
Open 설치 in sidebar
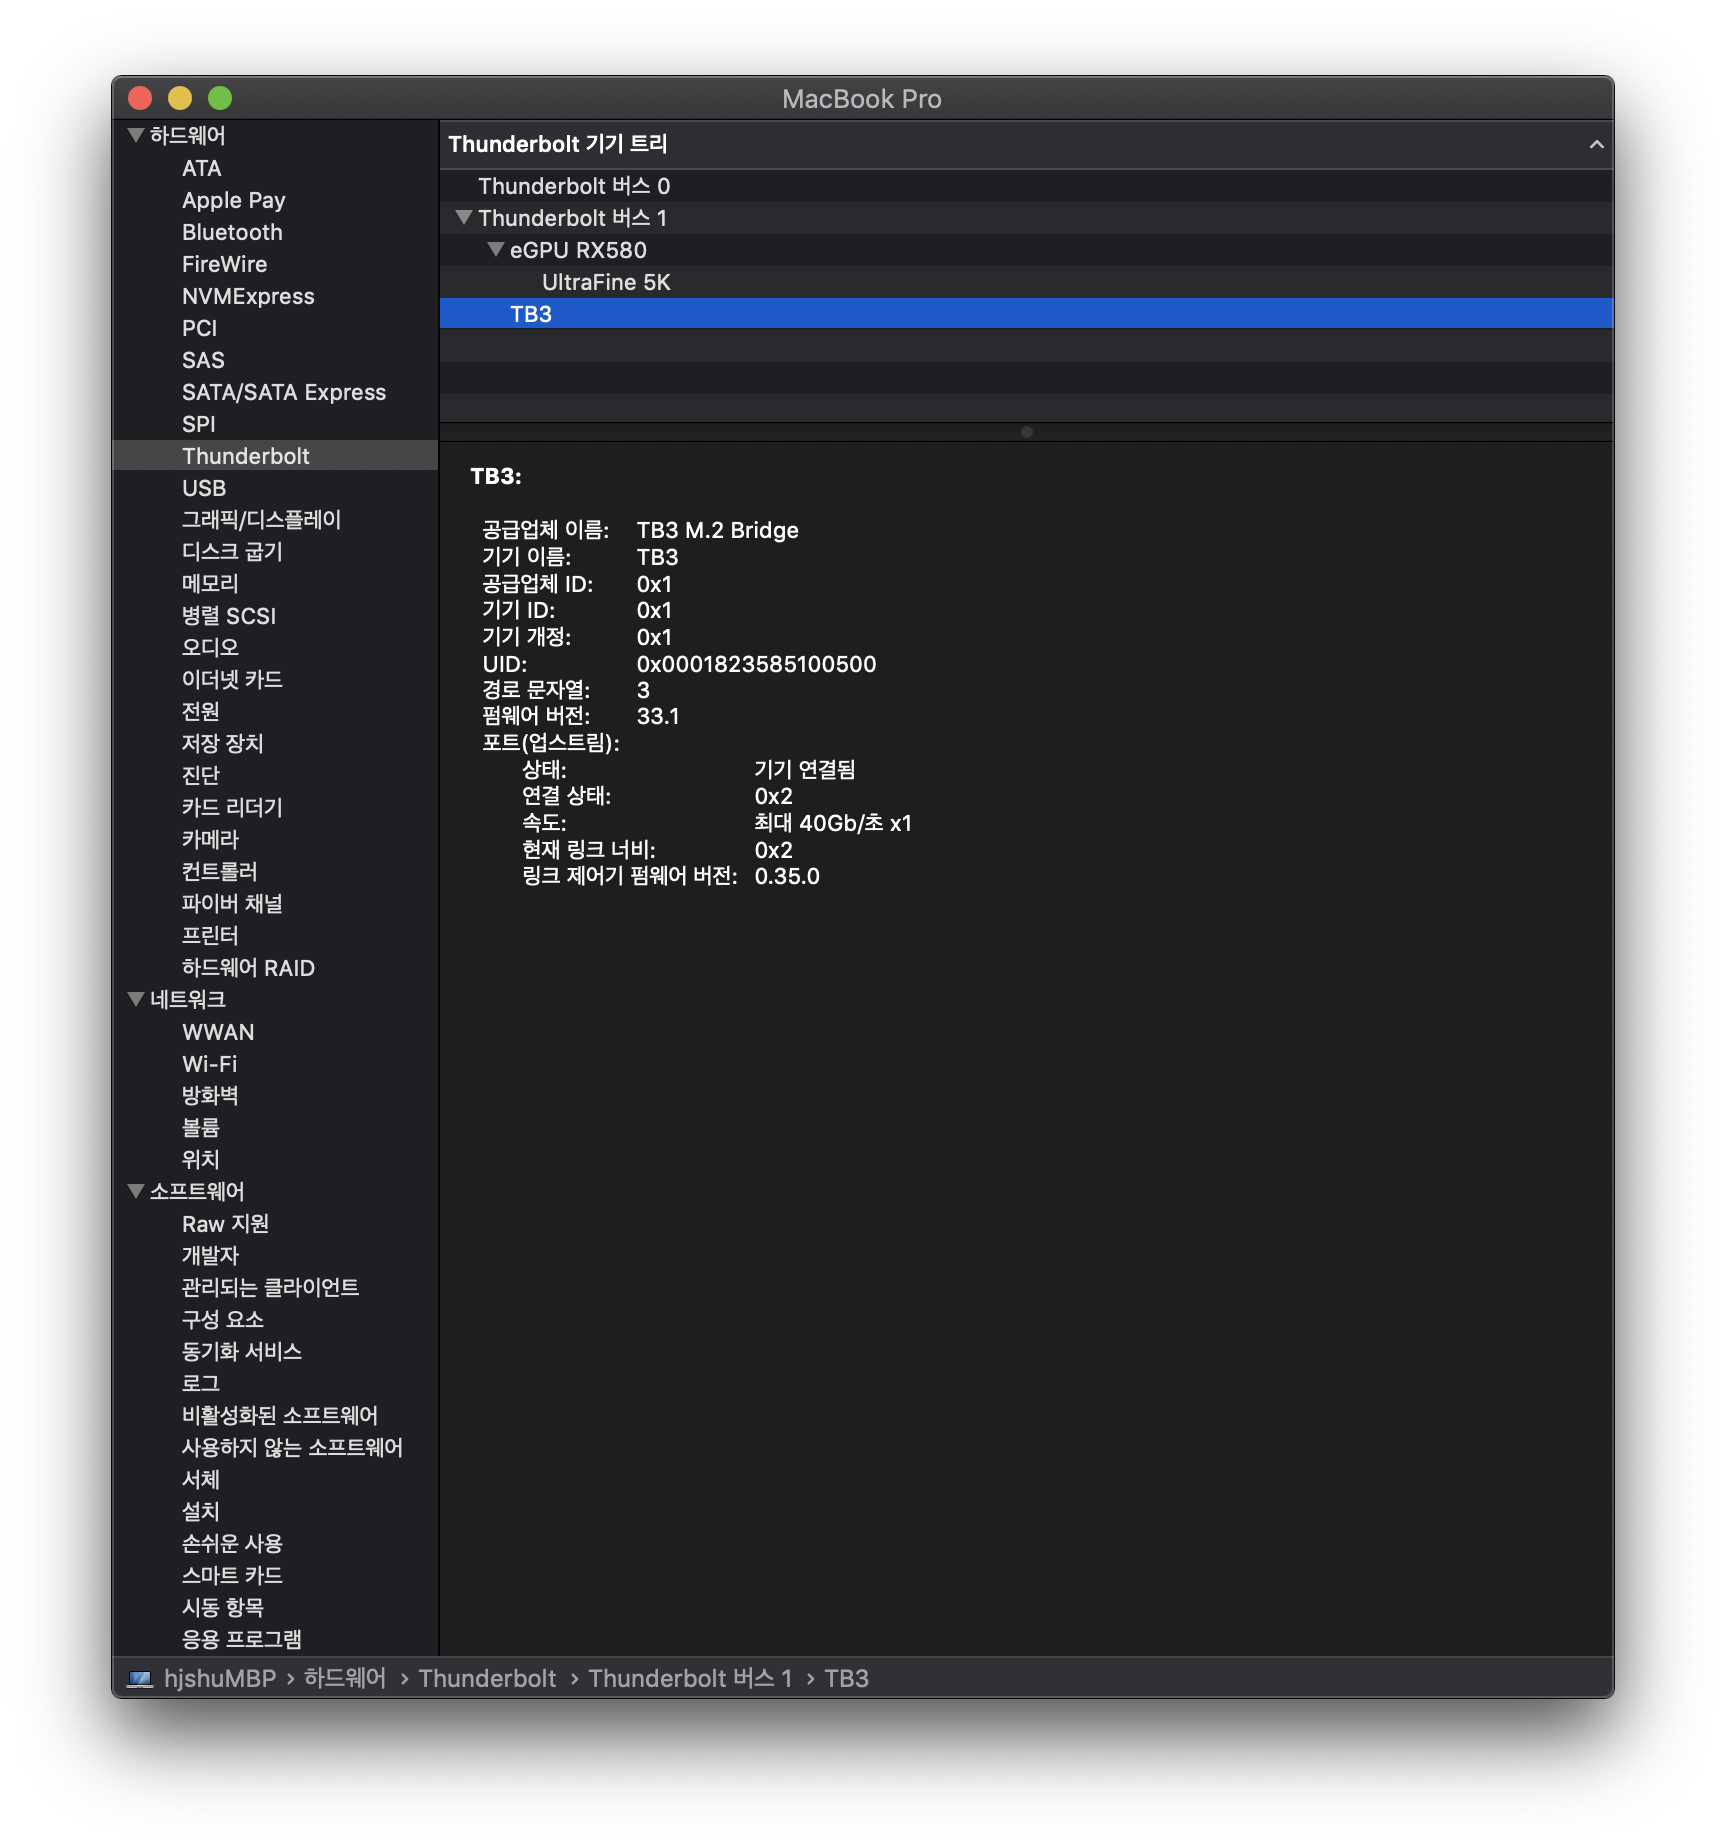(x=201, y=1512)
